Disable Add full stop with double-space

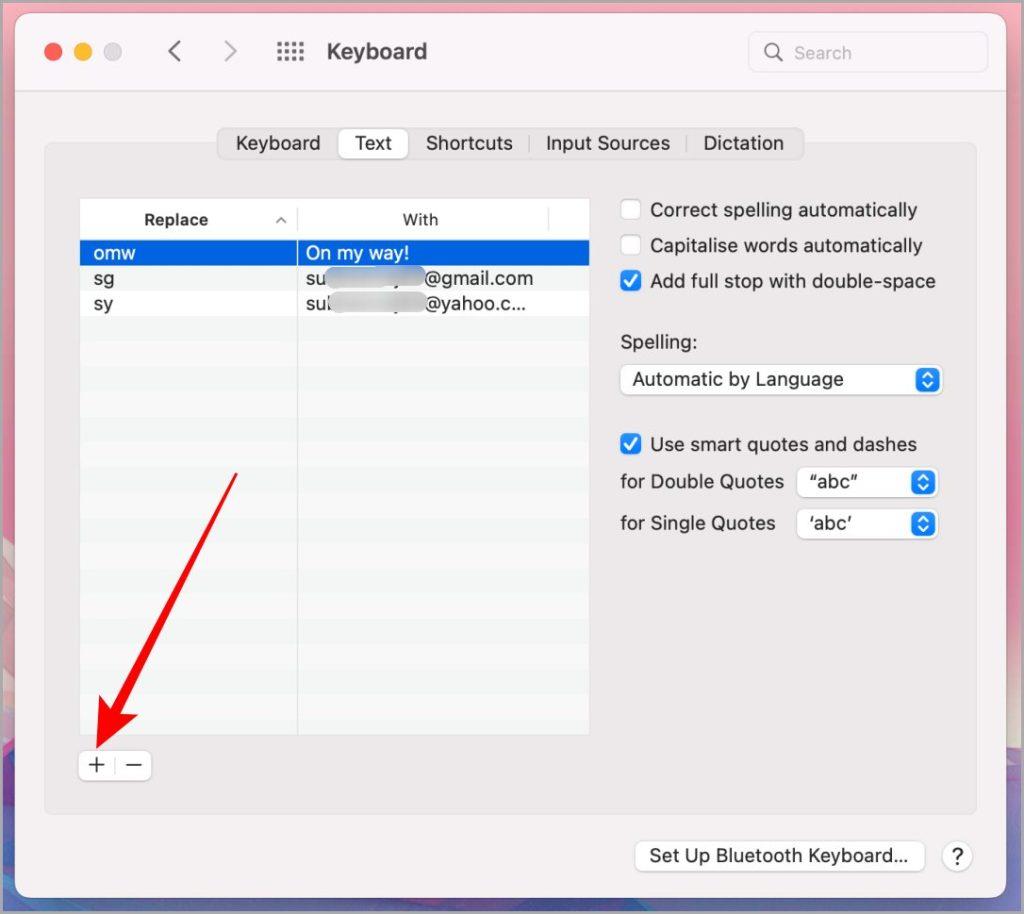630,281
